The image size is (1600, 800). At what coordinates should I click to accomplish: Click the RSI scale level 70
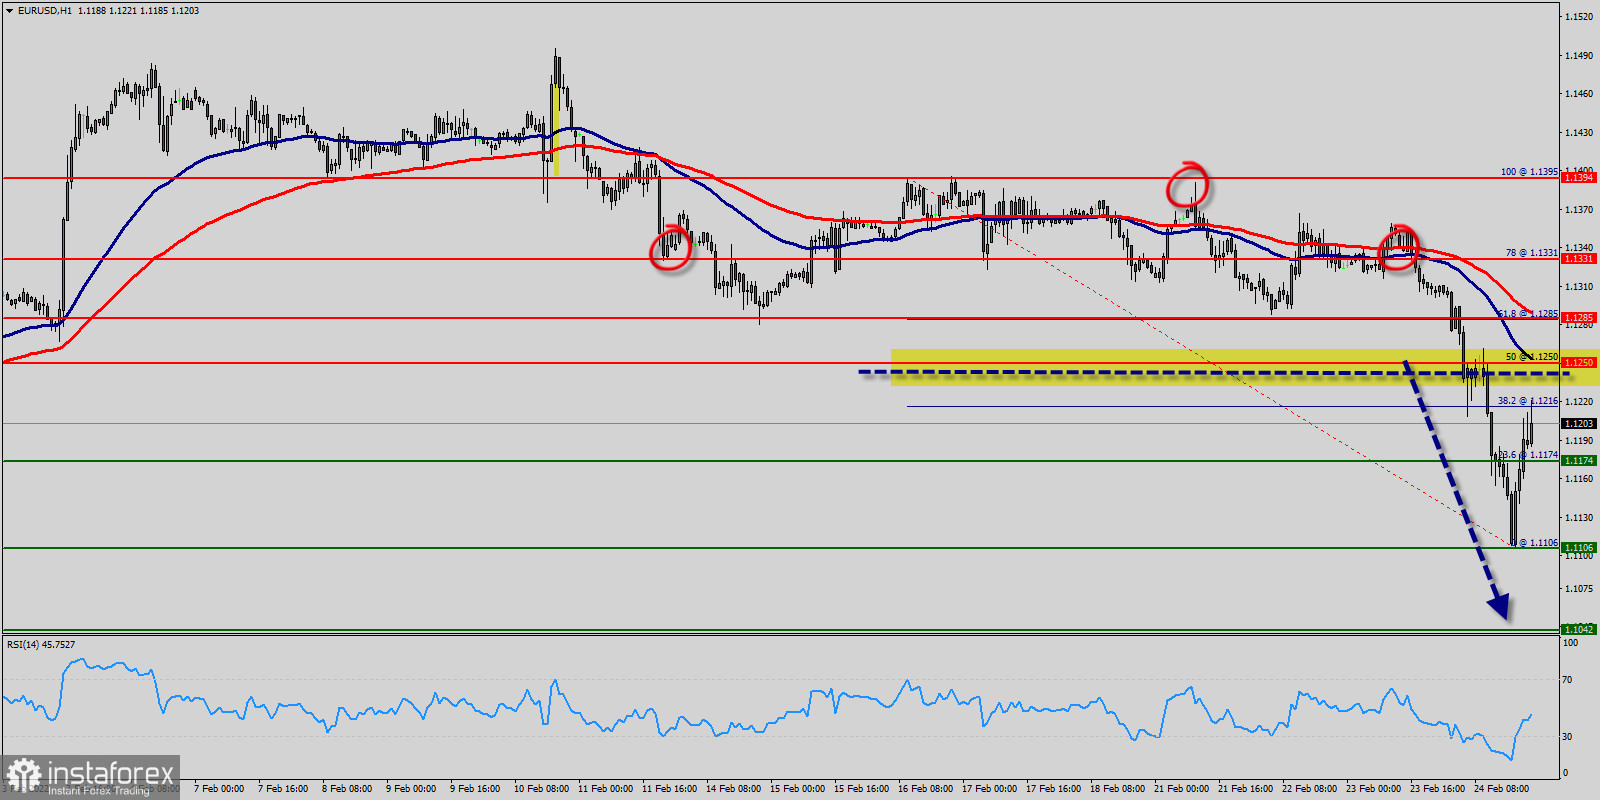1568,680
